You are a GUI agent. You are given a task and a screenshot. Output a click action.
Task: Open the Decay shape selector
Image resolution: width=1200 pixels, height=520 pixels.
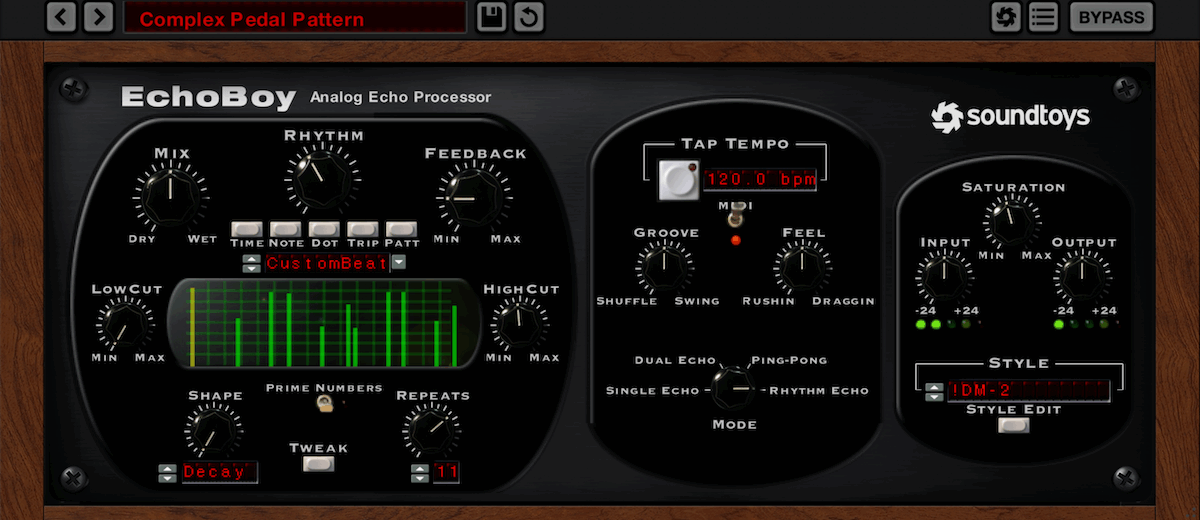[x=219, y=472]
